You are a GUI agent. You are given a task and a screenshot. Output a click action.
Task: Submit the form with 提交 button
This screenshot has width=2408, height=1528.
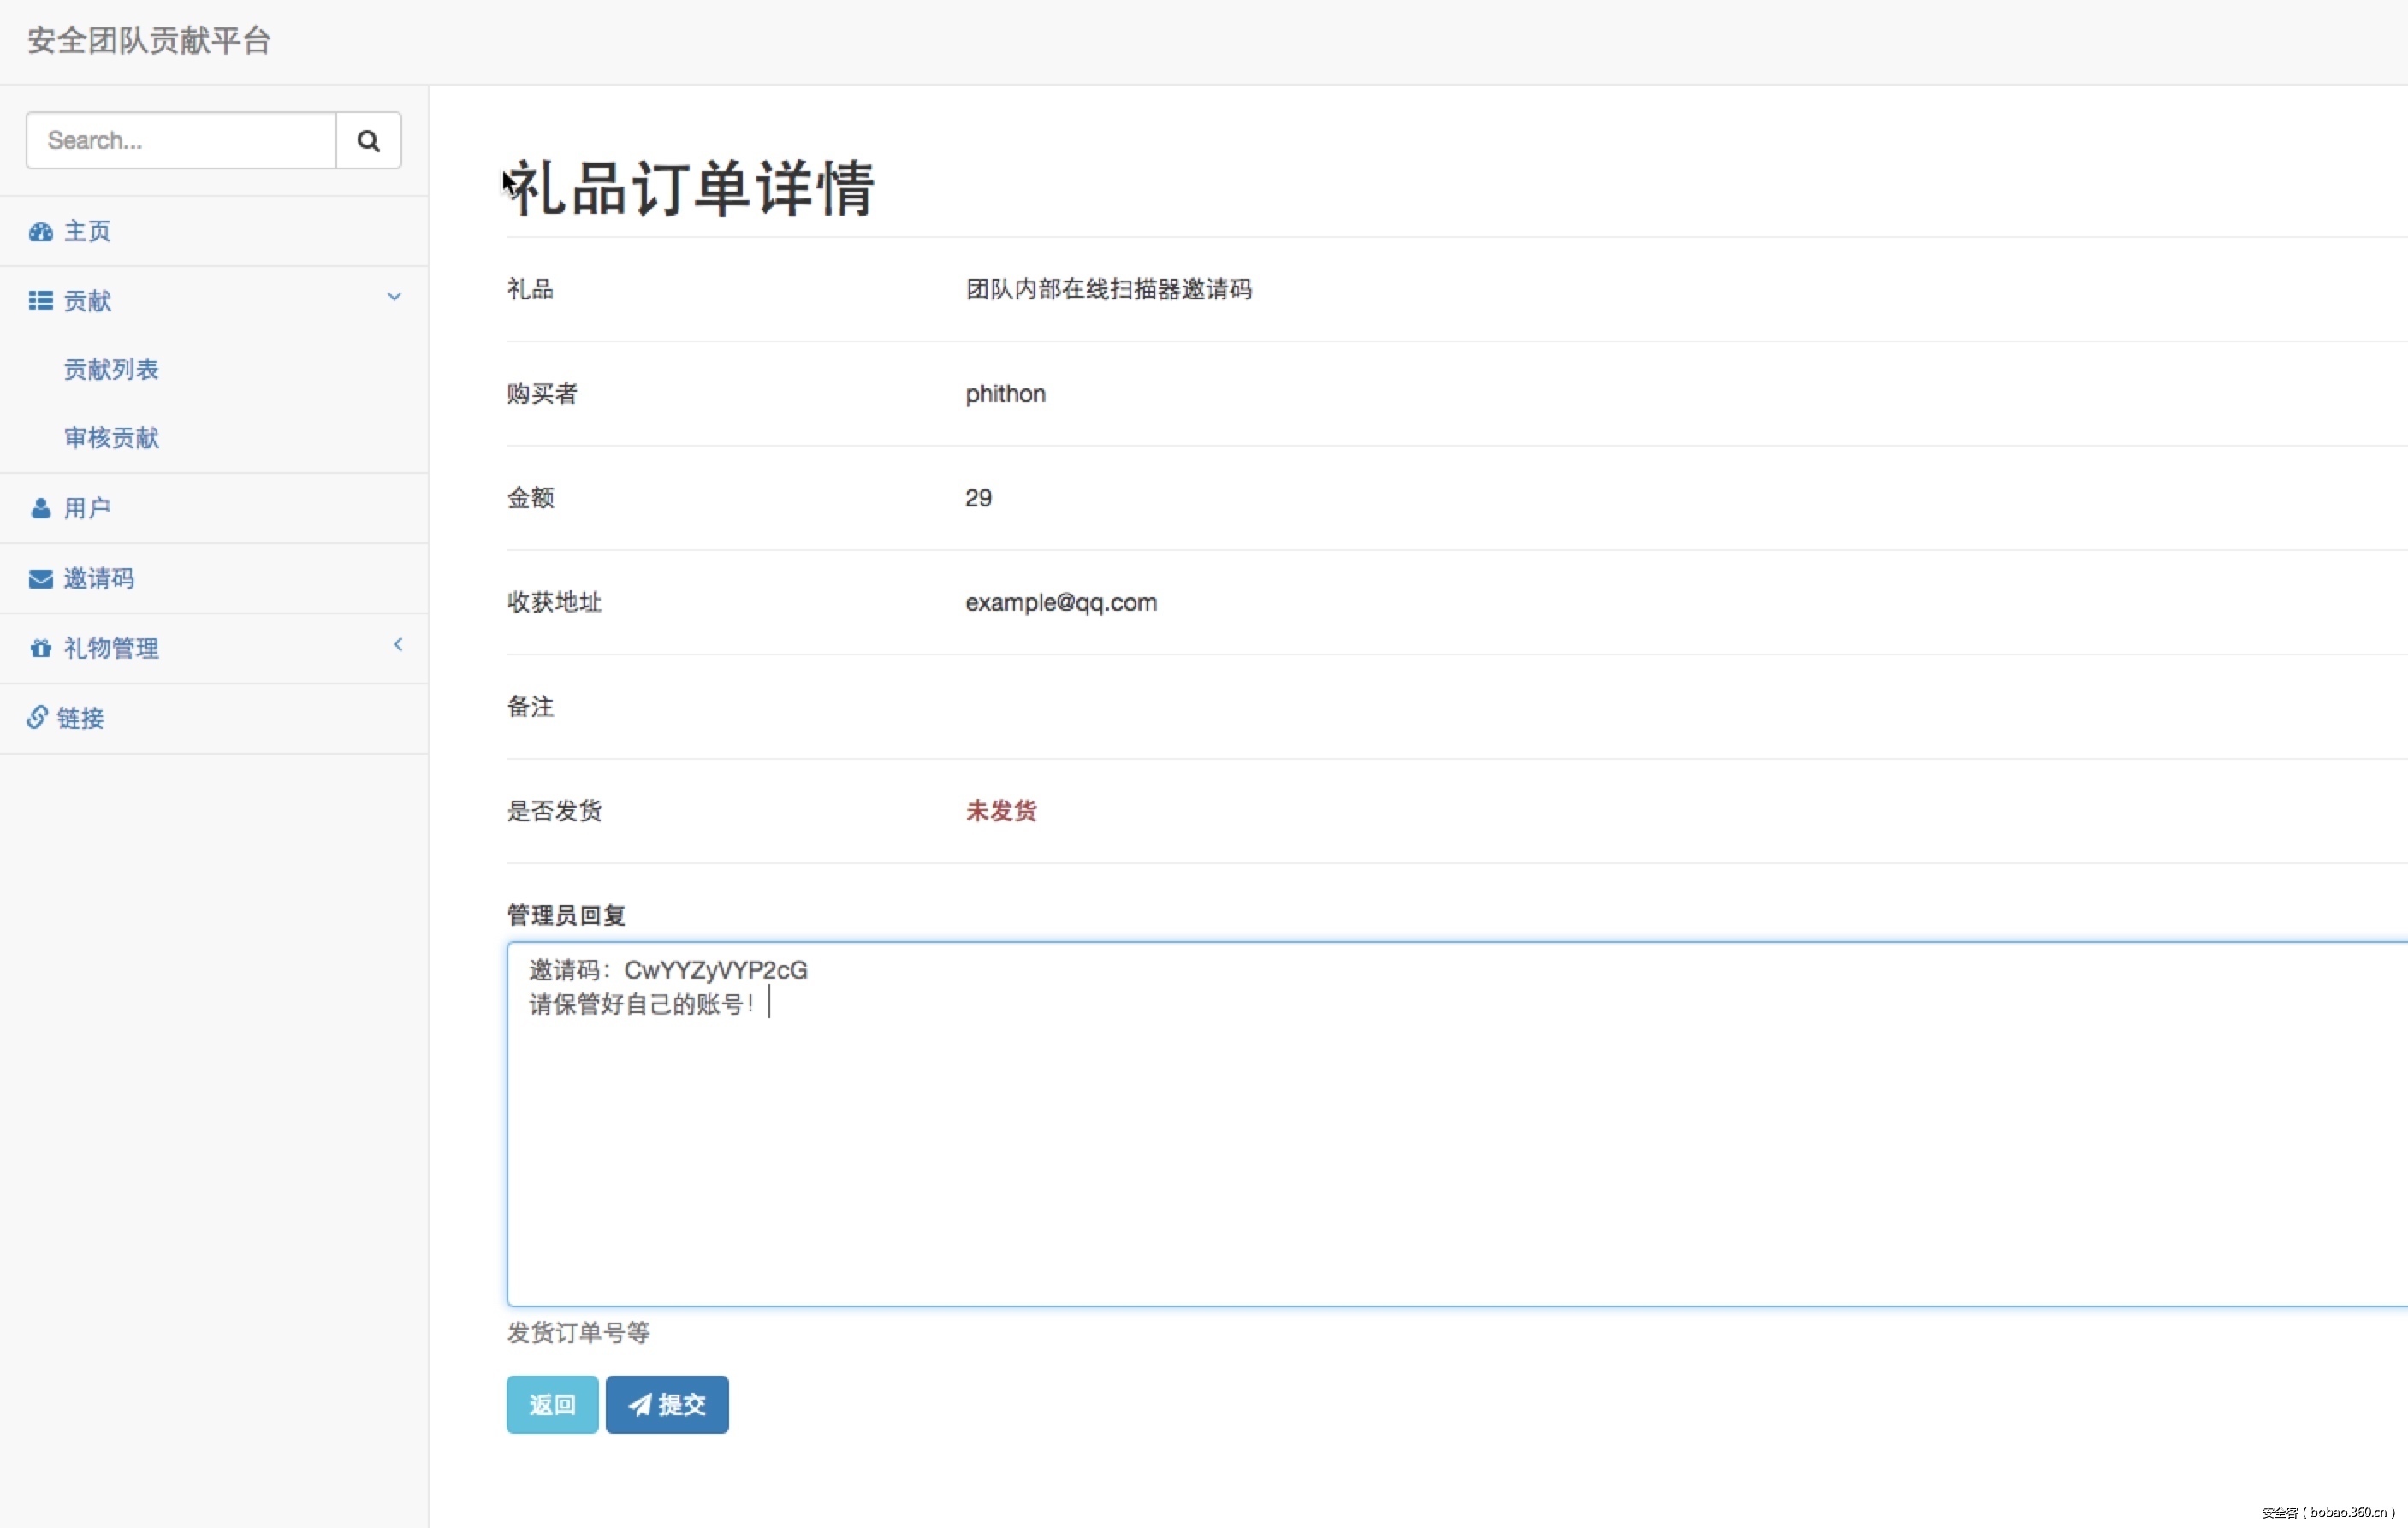(x=666, y=1405)
